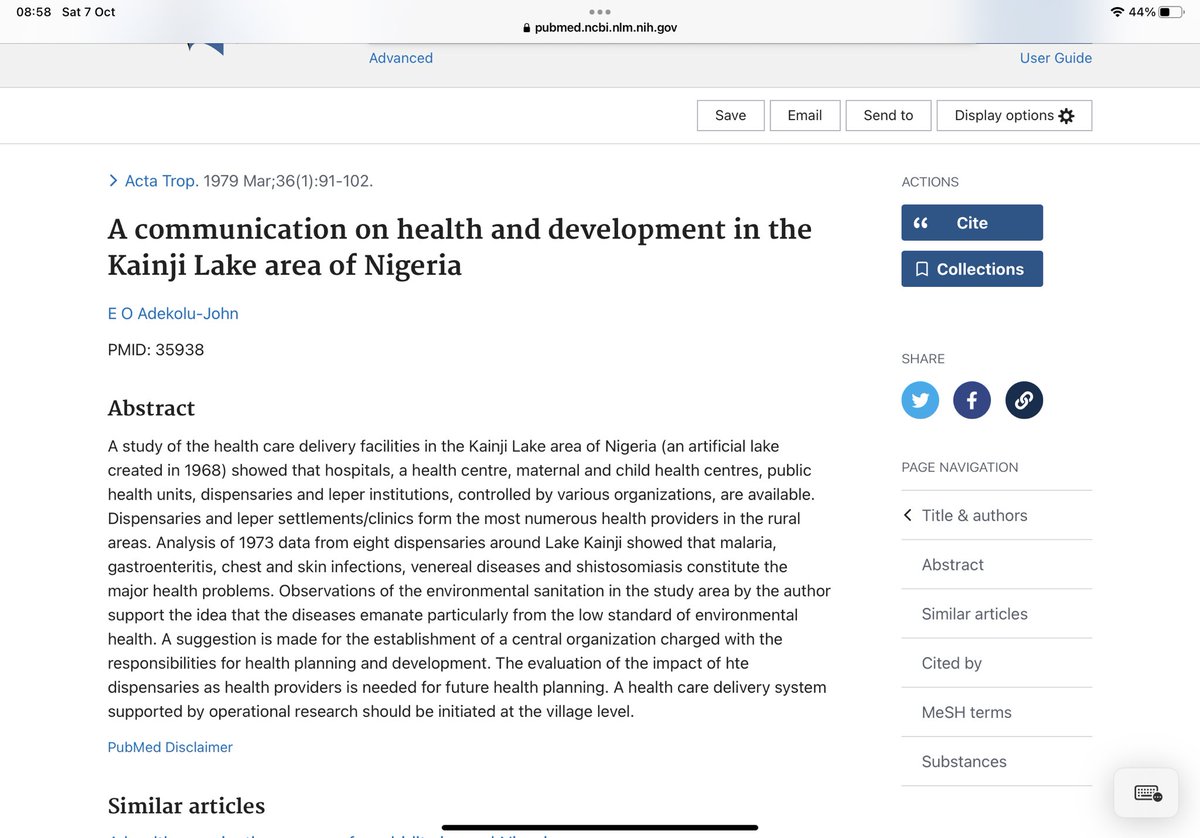Click the Cite button
This screenshot has width=1200, height=838.
972,223
